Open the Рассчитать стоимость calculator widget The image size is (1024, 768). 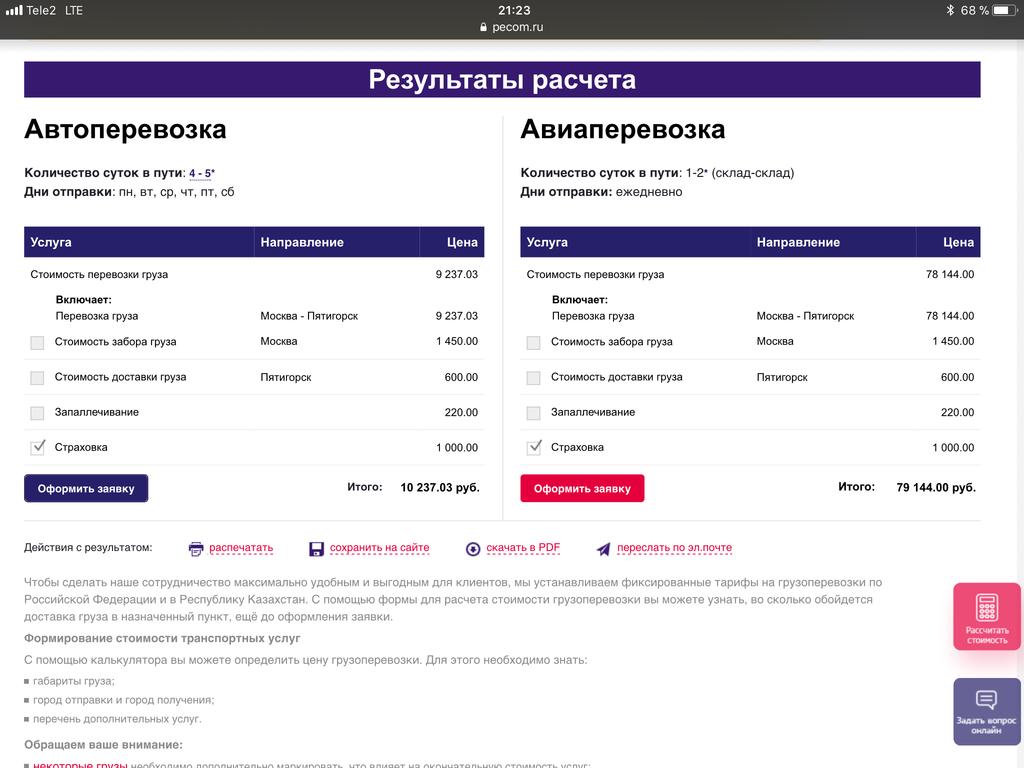click(x=987, y=616)
